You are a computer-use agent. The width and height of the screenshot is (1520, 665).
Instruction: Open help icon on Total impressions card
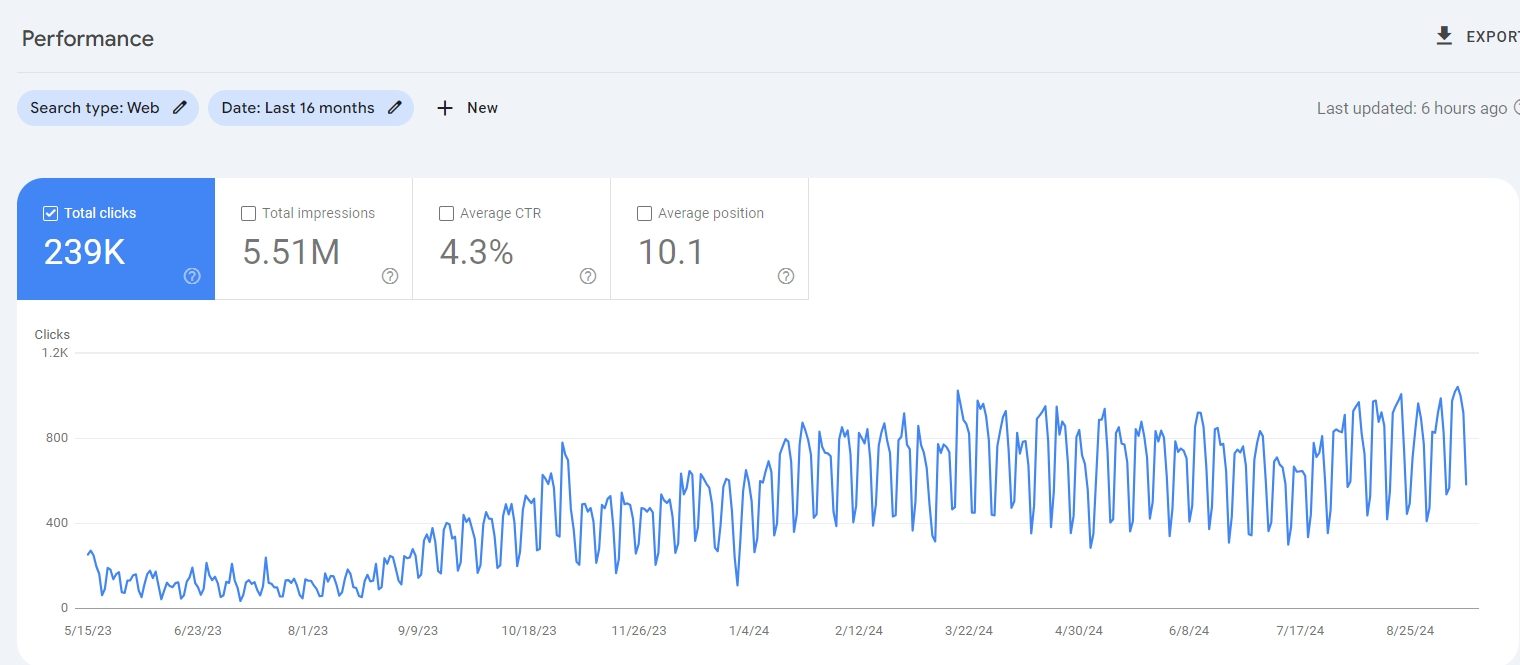click(x=390, y=276)
